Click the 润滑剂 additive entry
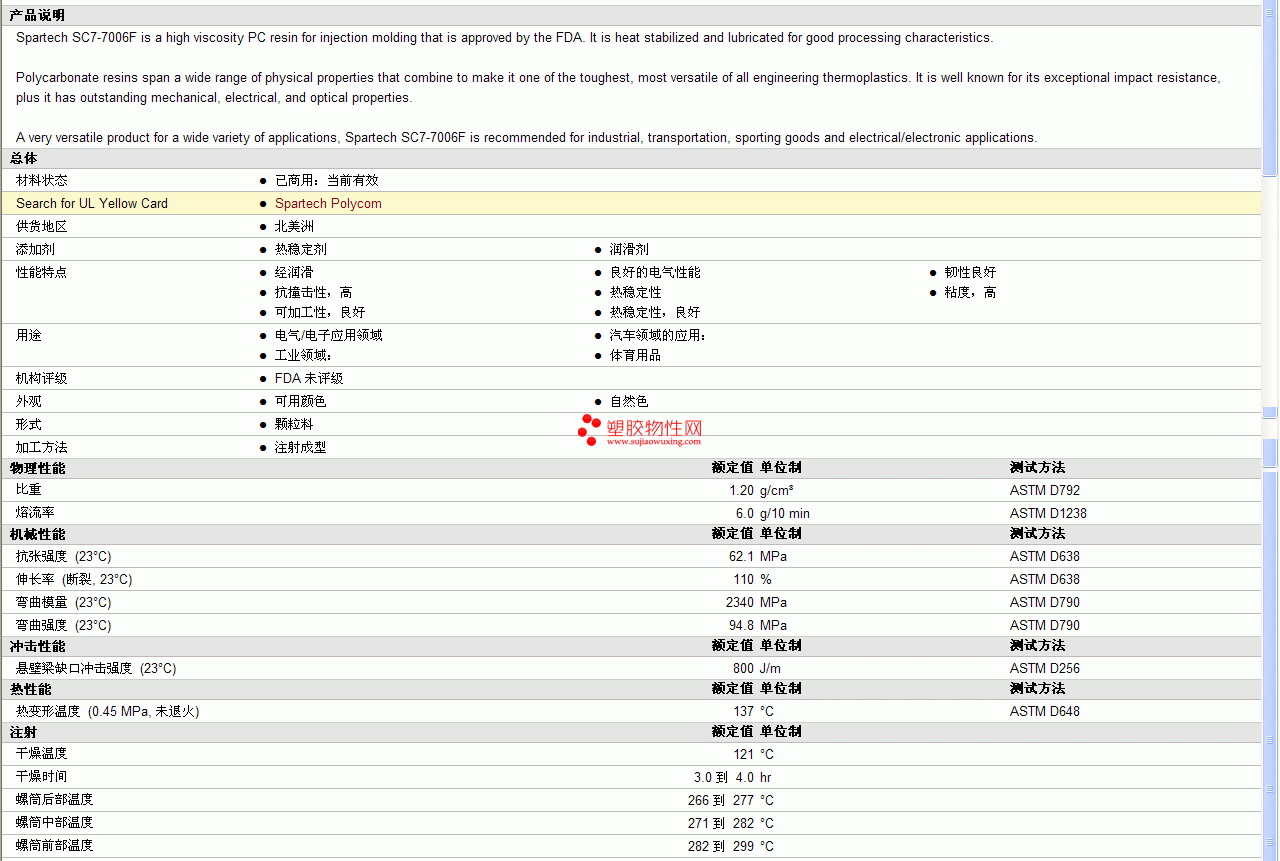Image resolution: width=1280 pixels, height=861 pixels. click(629, 249)
